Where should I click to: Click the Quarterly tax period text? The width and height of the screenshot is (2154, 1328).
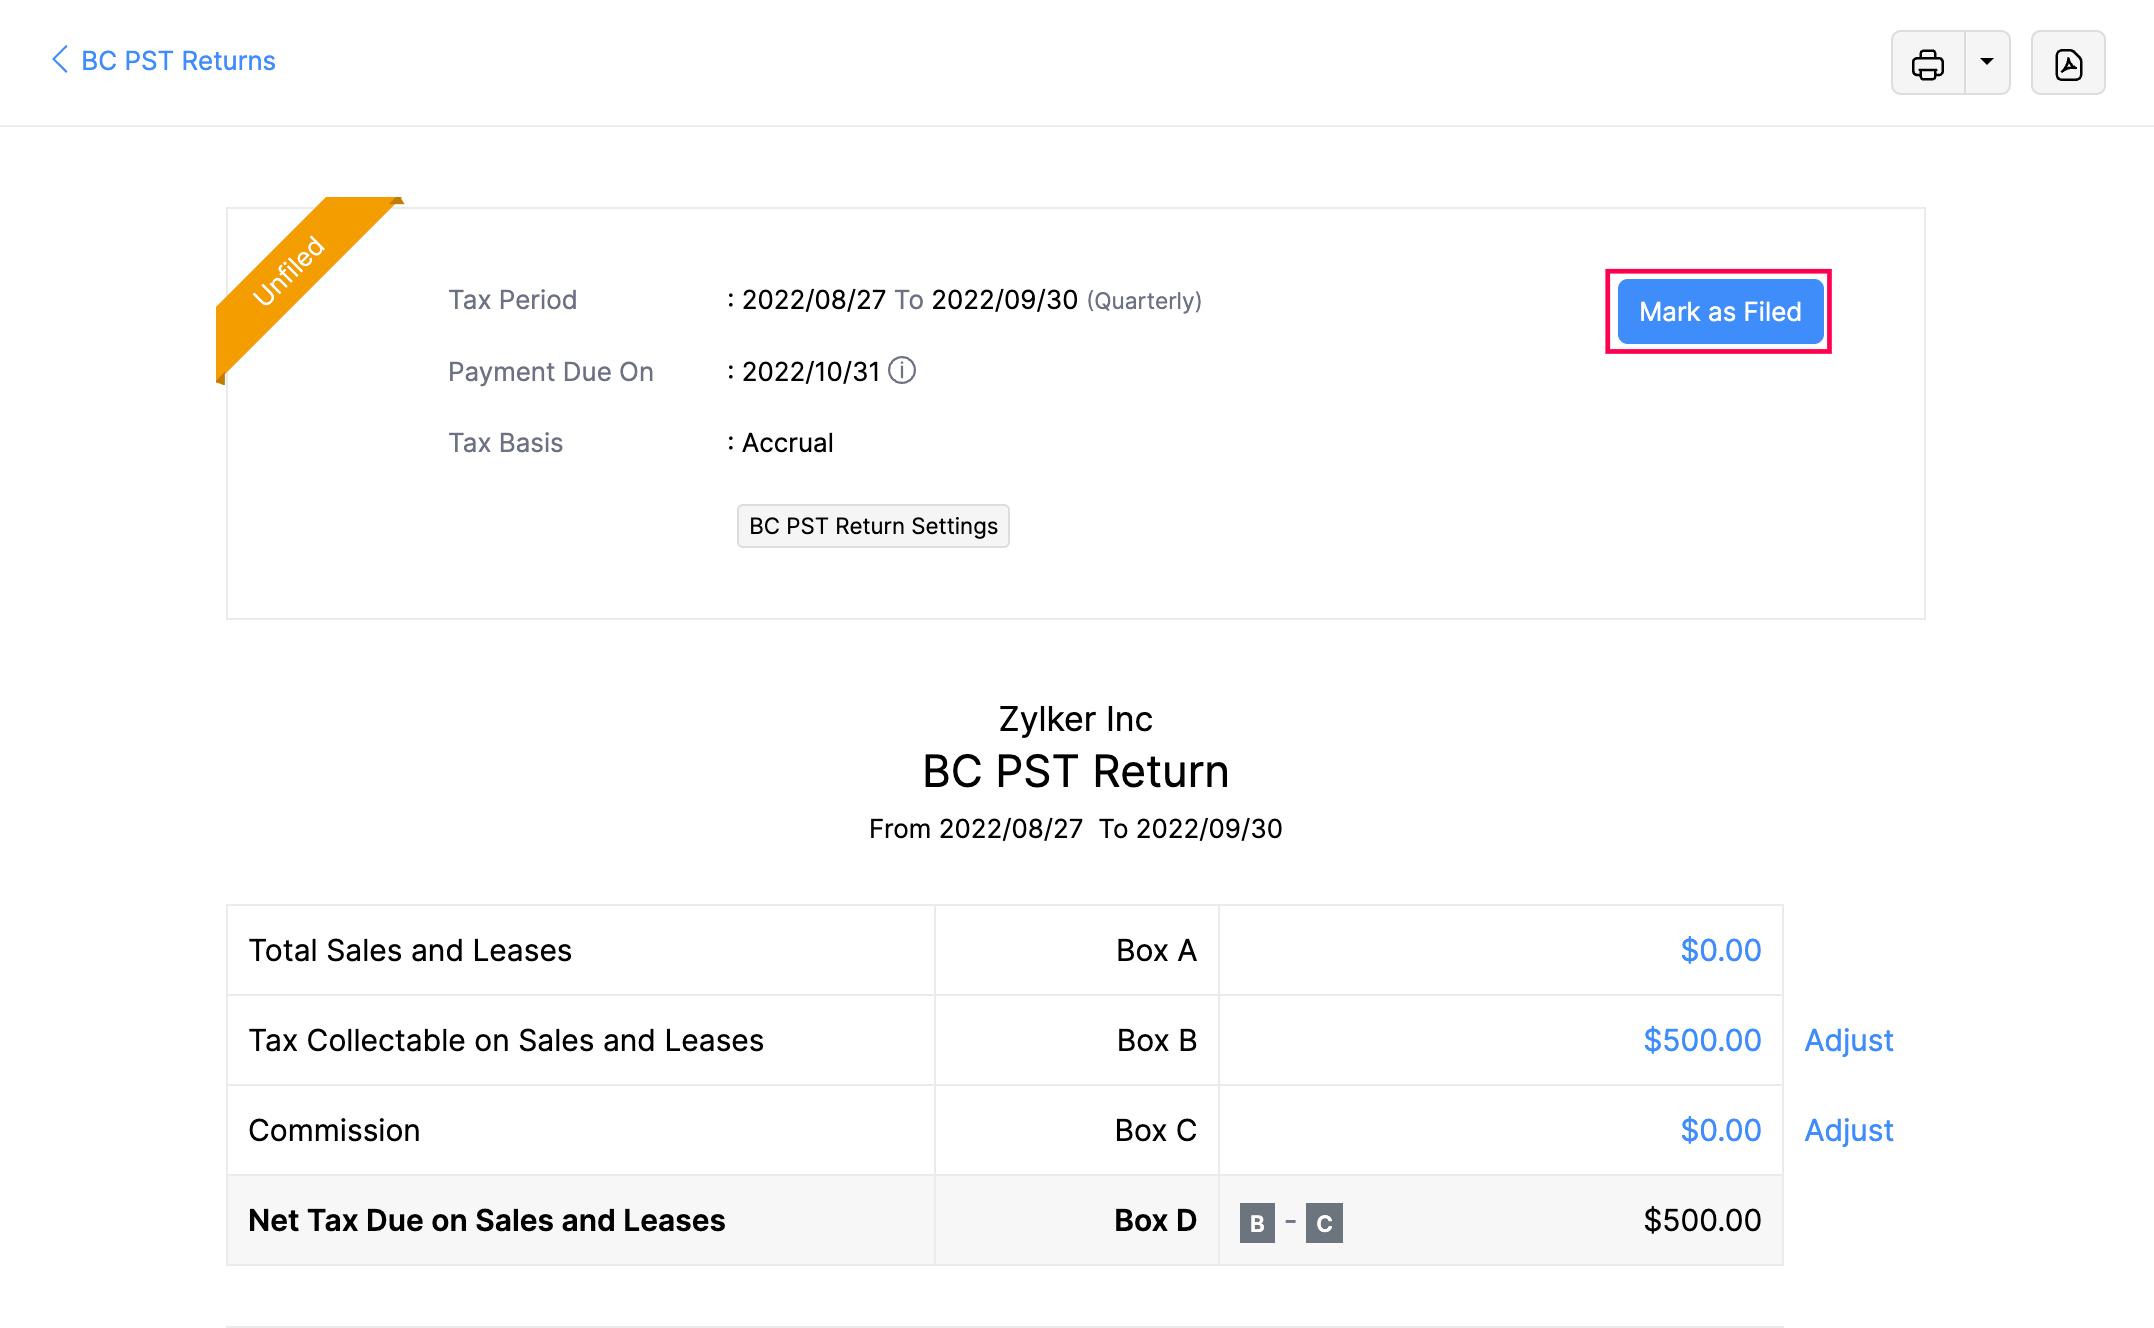point(1144,301)
